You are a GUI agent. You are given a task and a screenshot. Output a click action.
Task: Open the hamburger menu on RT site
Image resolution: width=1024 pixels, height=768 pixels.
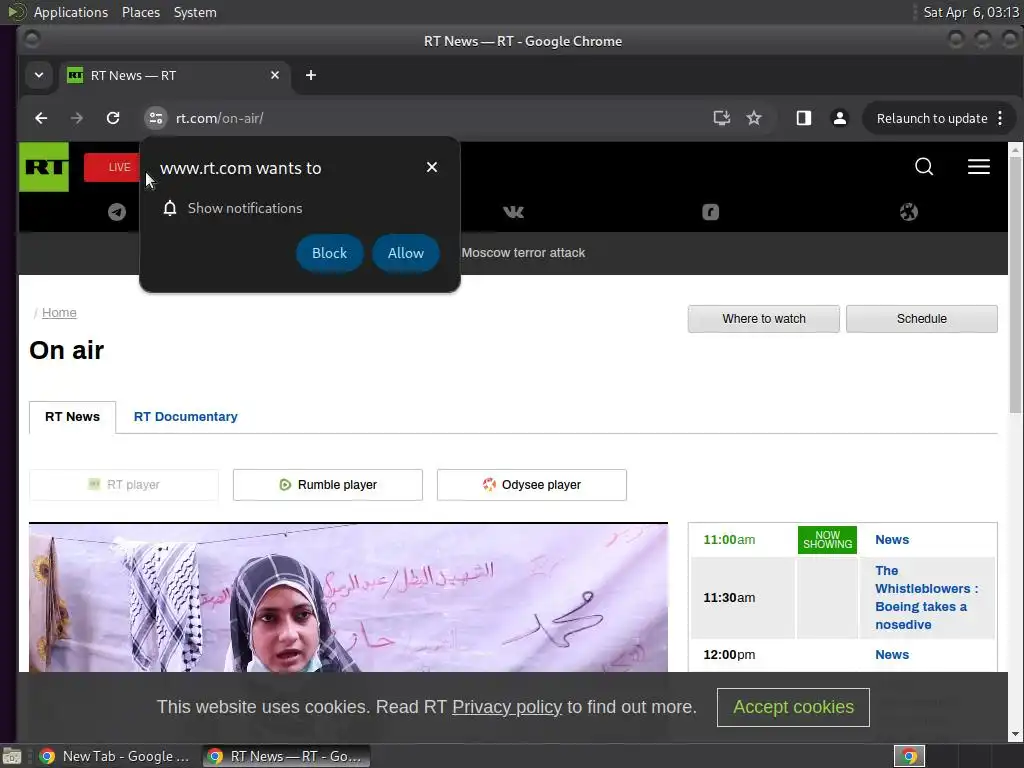point(978,167)
